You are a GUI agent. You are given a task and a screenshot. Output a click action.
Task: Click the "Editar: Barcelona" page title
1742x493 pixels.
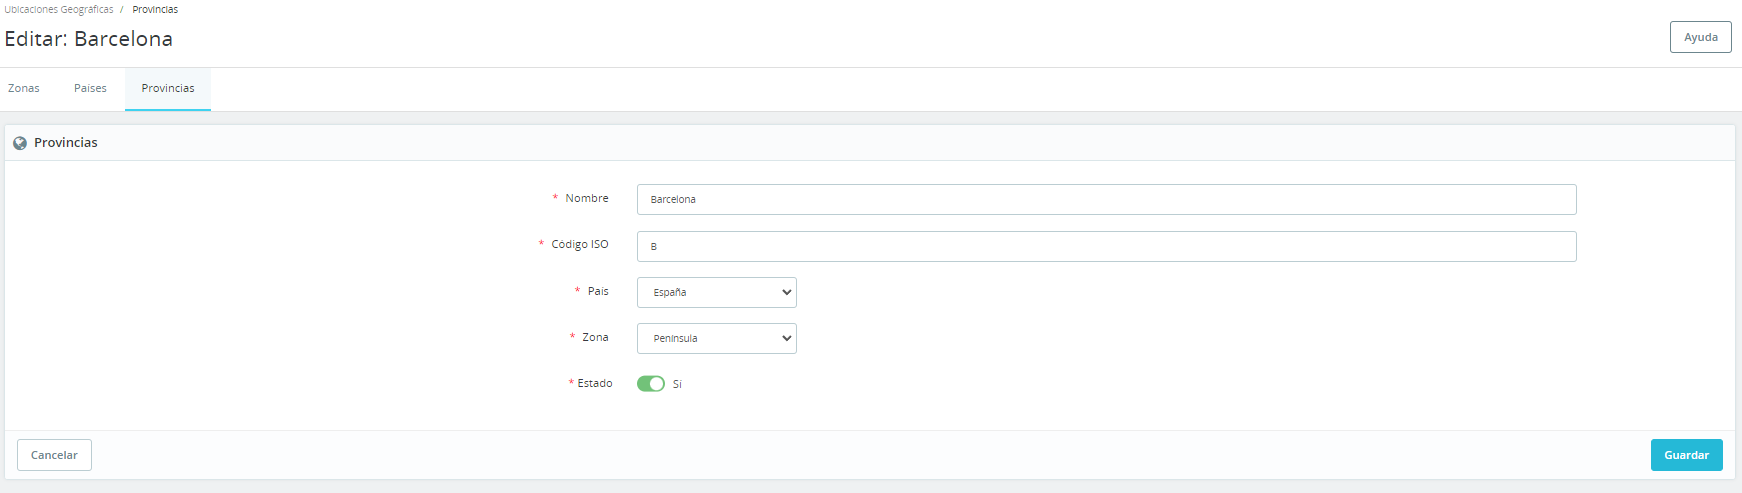tap(89, 39)
